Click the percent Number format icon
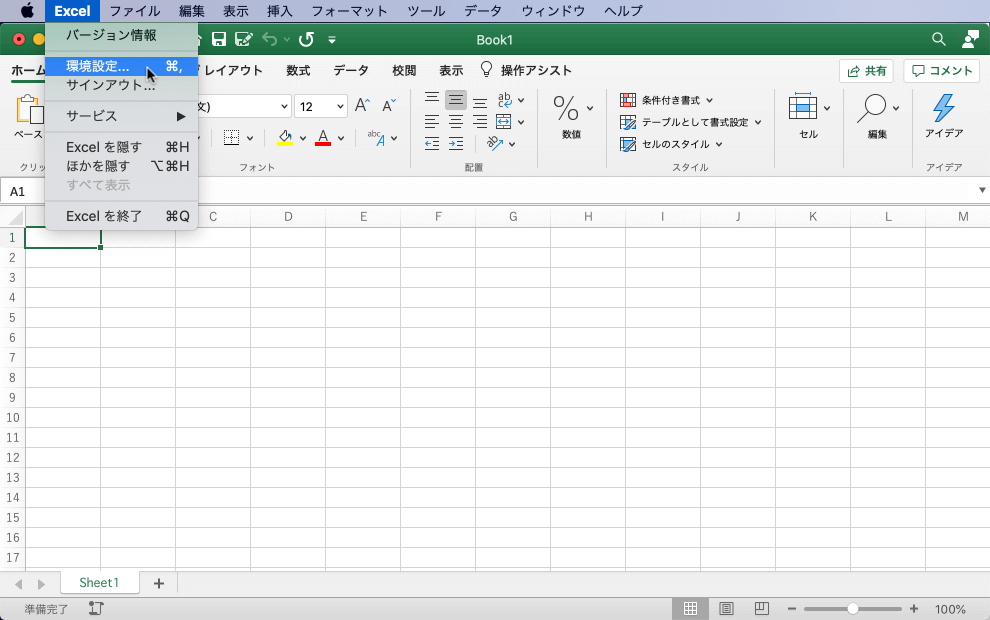The height and width of the screenshot is (620, 990). (x=566, y=108)
